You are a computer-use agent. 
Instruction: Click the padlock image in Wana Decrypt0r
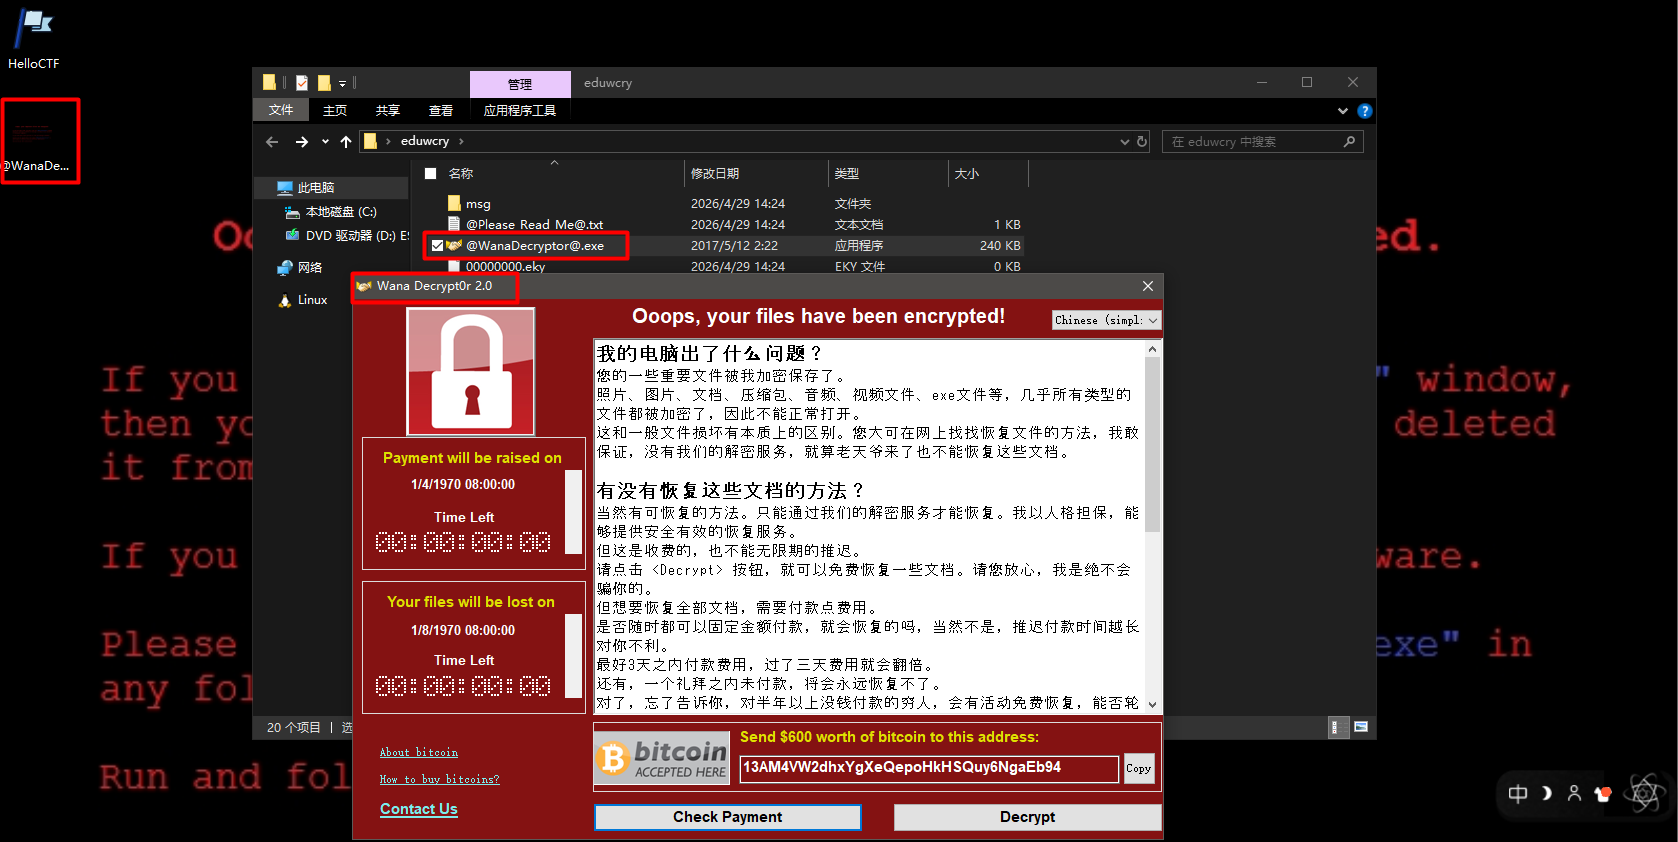(471, 372)
